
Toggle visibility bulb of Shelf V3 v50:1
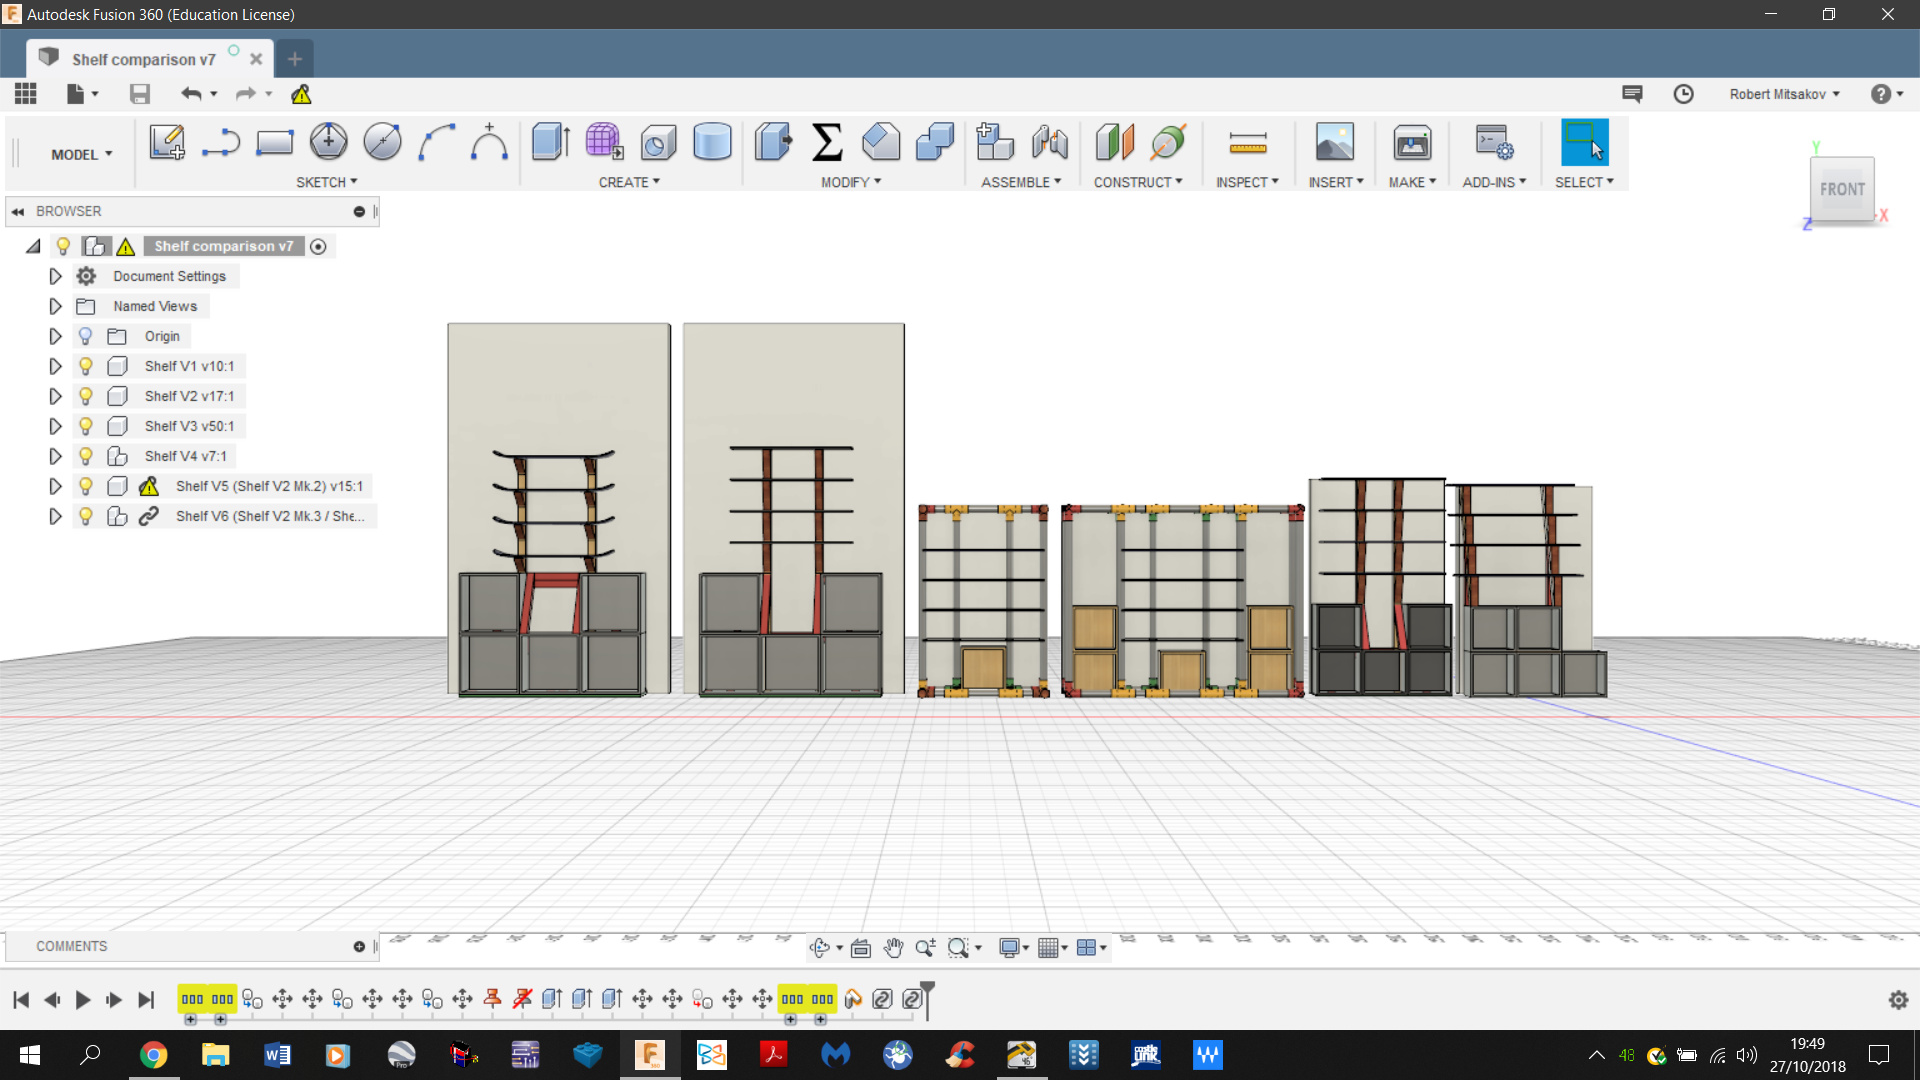tap(86, 427)
